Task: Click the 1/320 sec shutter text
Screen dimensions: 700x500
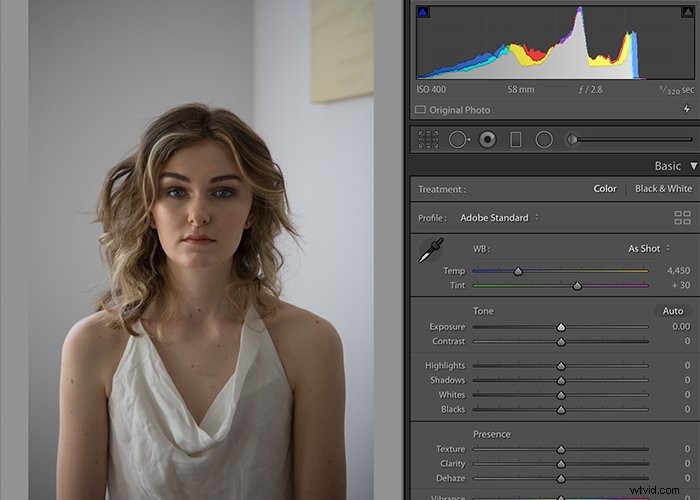Action: tap(677, 90)
